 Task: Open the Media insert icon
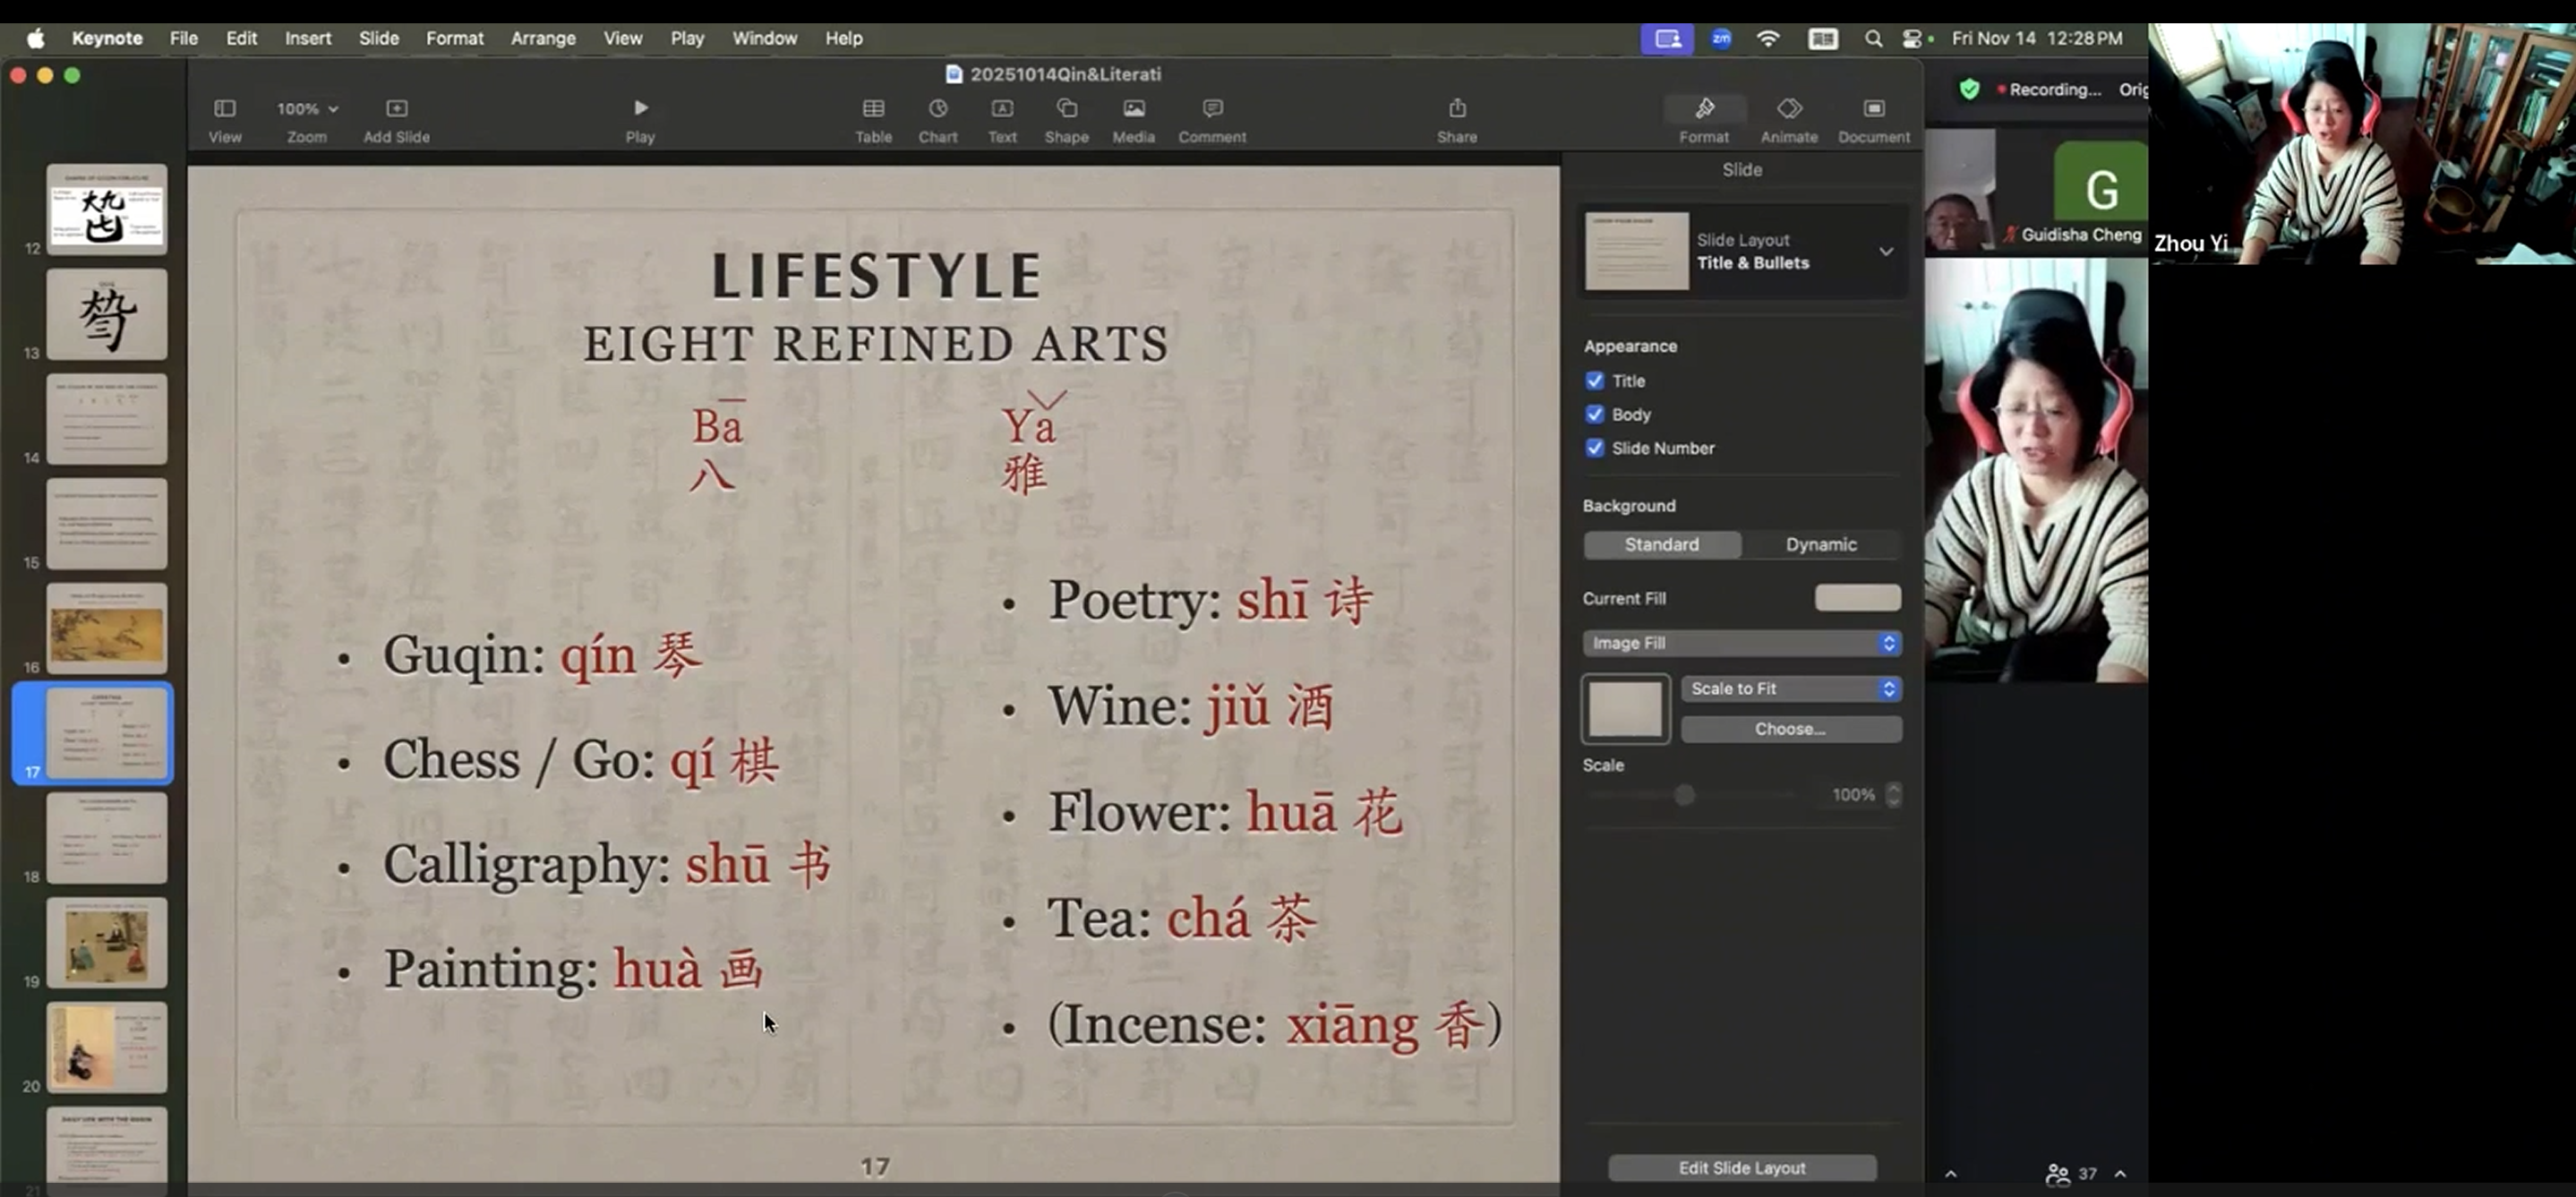tap(1133, 109)
